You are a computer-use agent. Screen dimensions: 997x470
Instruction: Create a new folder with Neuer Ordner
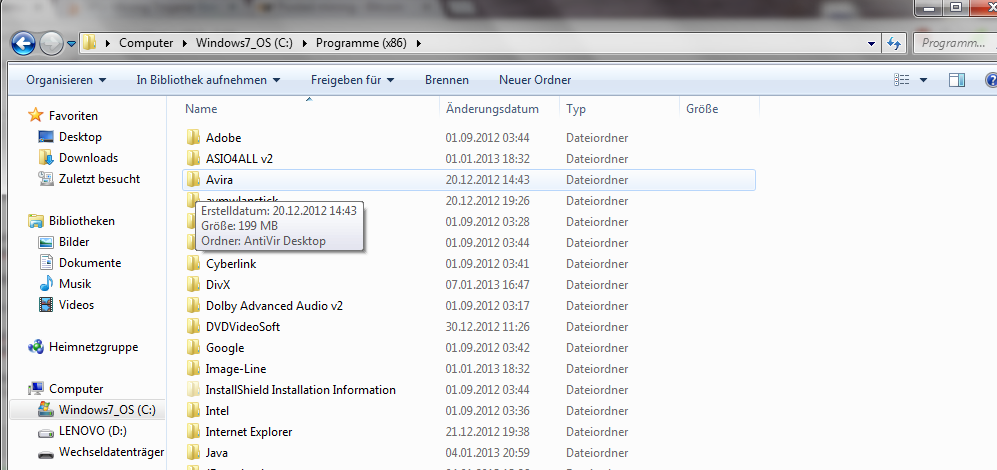click(x=535, y=80)
